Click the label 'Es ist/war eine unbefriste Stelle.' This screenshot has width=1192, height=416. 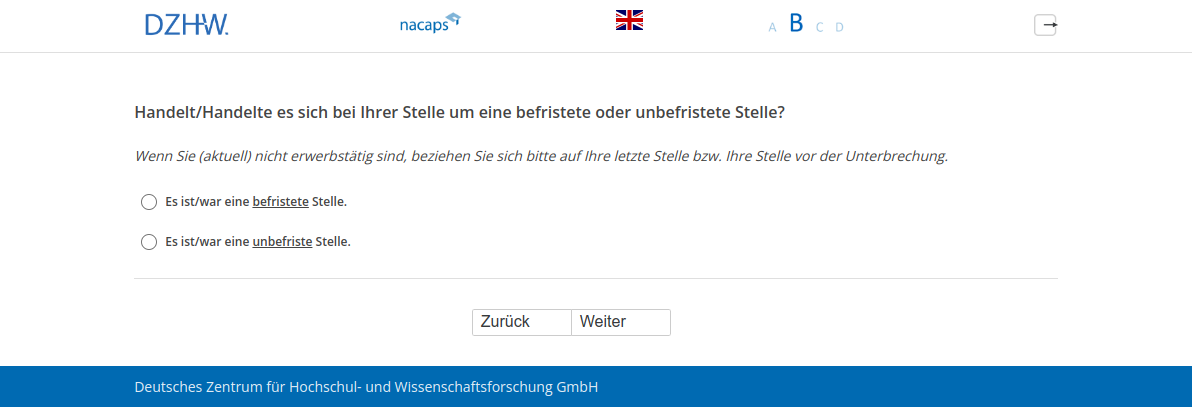point(258,242)
